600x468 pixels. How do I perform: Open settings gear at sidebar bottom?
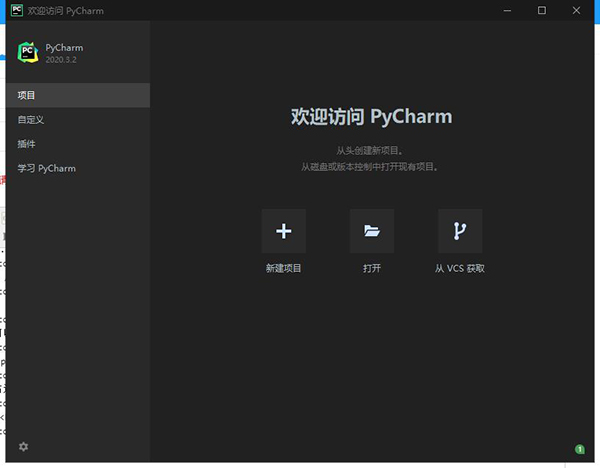point(23,446)
